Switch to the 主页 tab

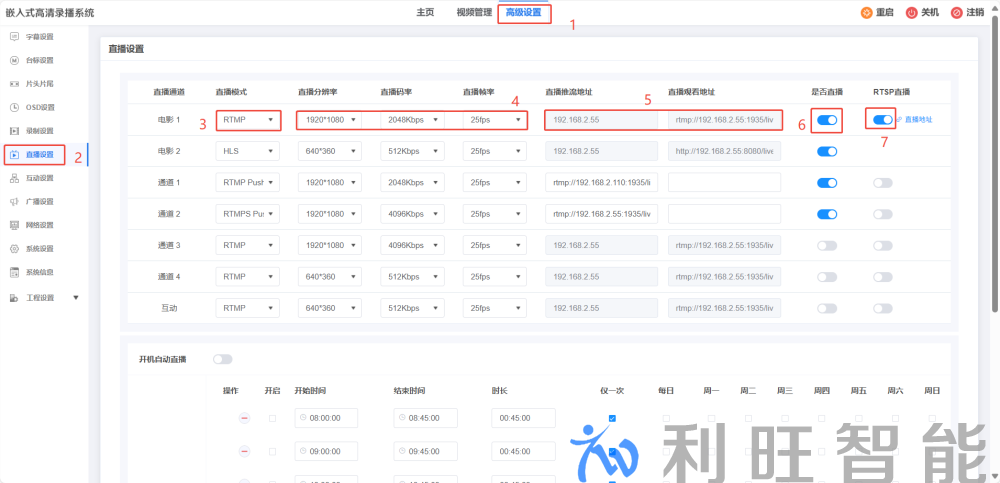coord(425,12)
